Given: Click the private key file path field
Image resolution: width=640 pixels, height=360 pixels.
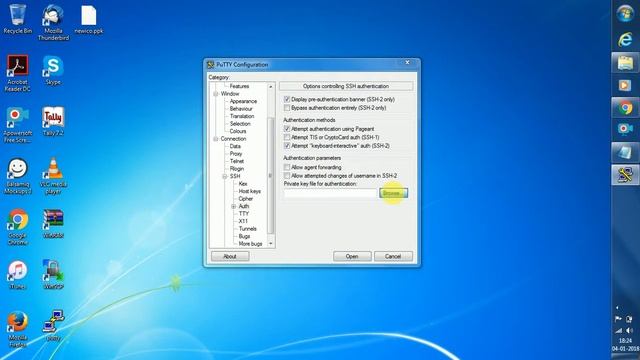Looking at the screenshot, I should coord(330,193).
